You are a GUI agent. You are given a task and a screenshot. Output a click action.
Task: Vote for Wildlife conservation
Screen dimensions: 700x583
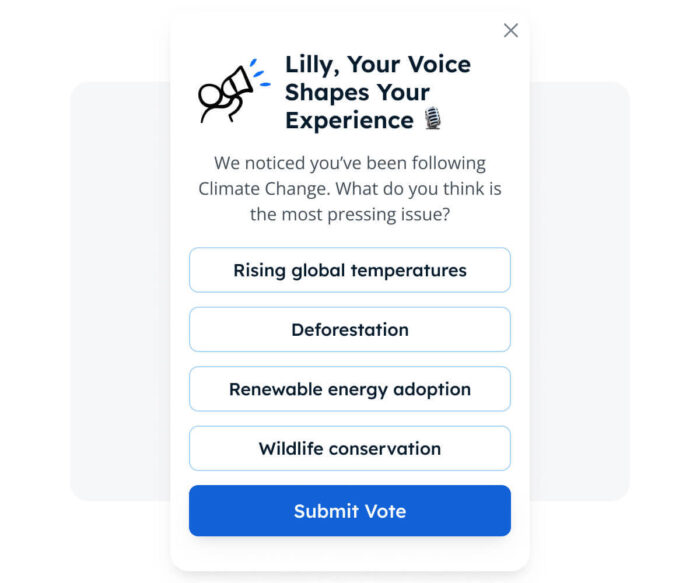coord(350,448)
